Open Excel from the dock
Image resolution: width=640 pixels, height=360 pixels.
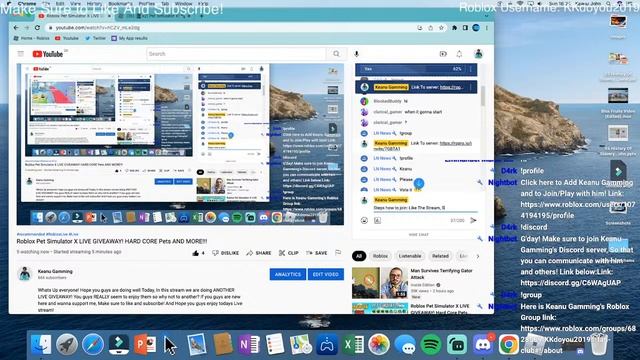click(353, 345)
